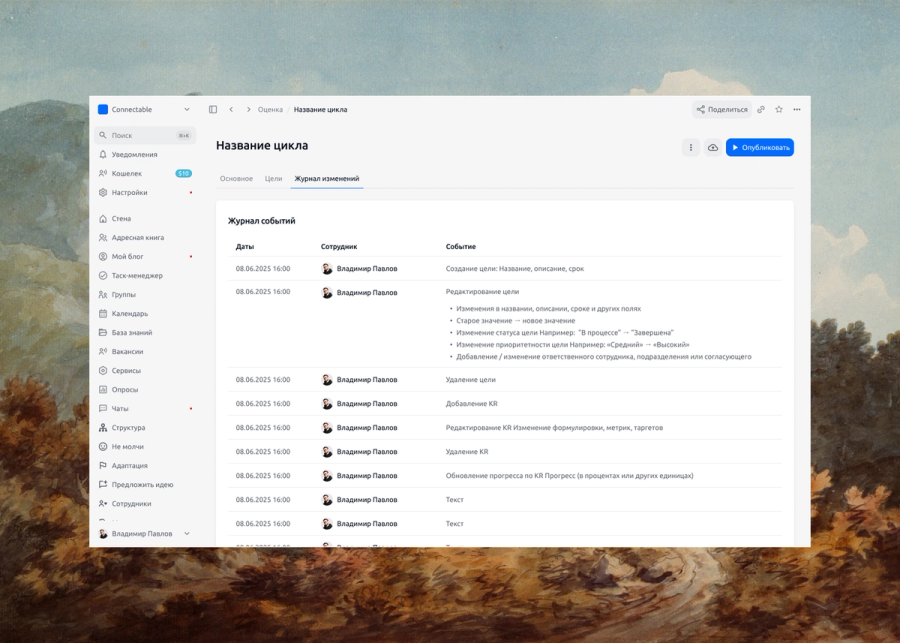
Task: Click the event text Добавление KR
Action: (472, 404)
